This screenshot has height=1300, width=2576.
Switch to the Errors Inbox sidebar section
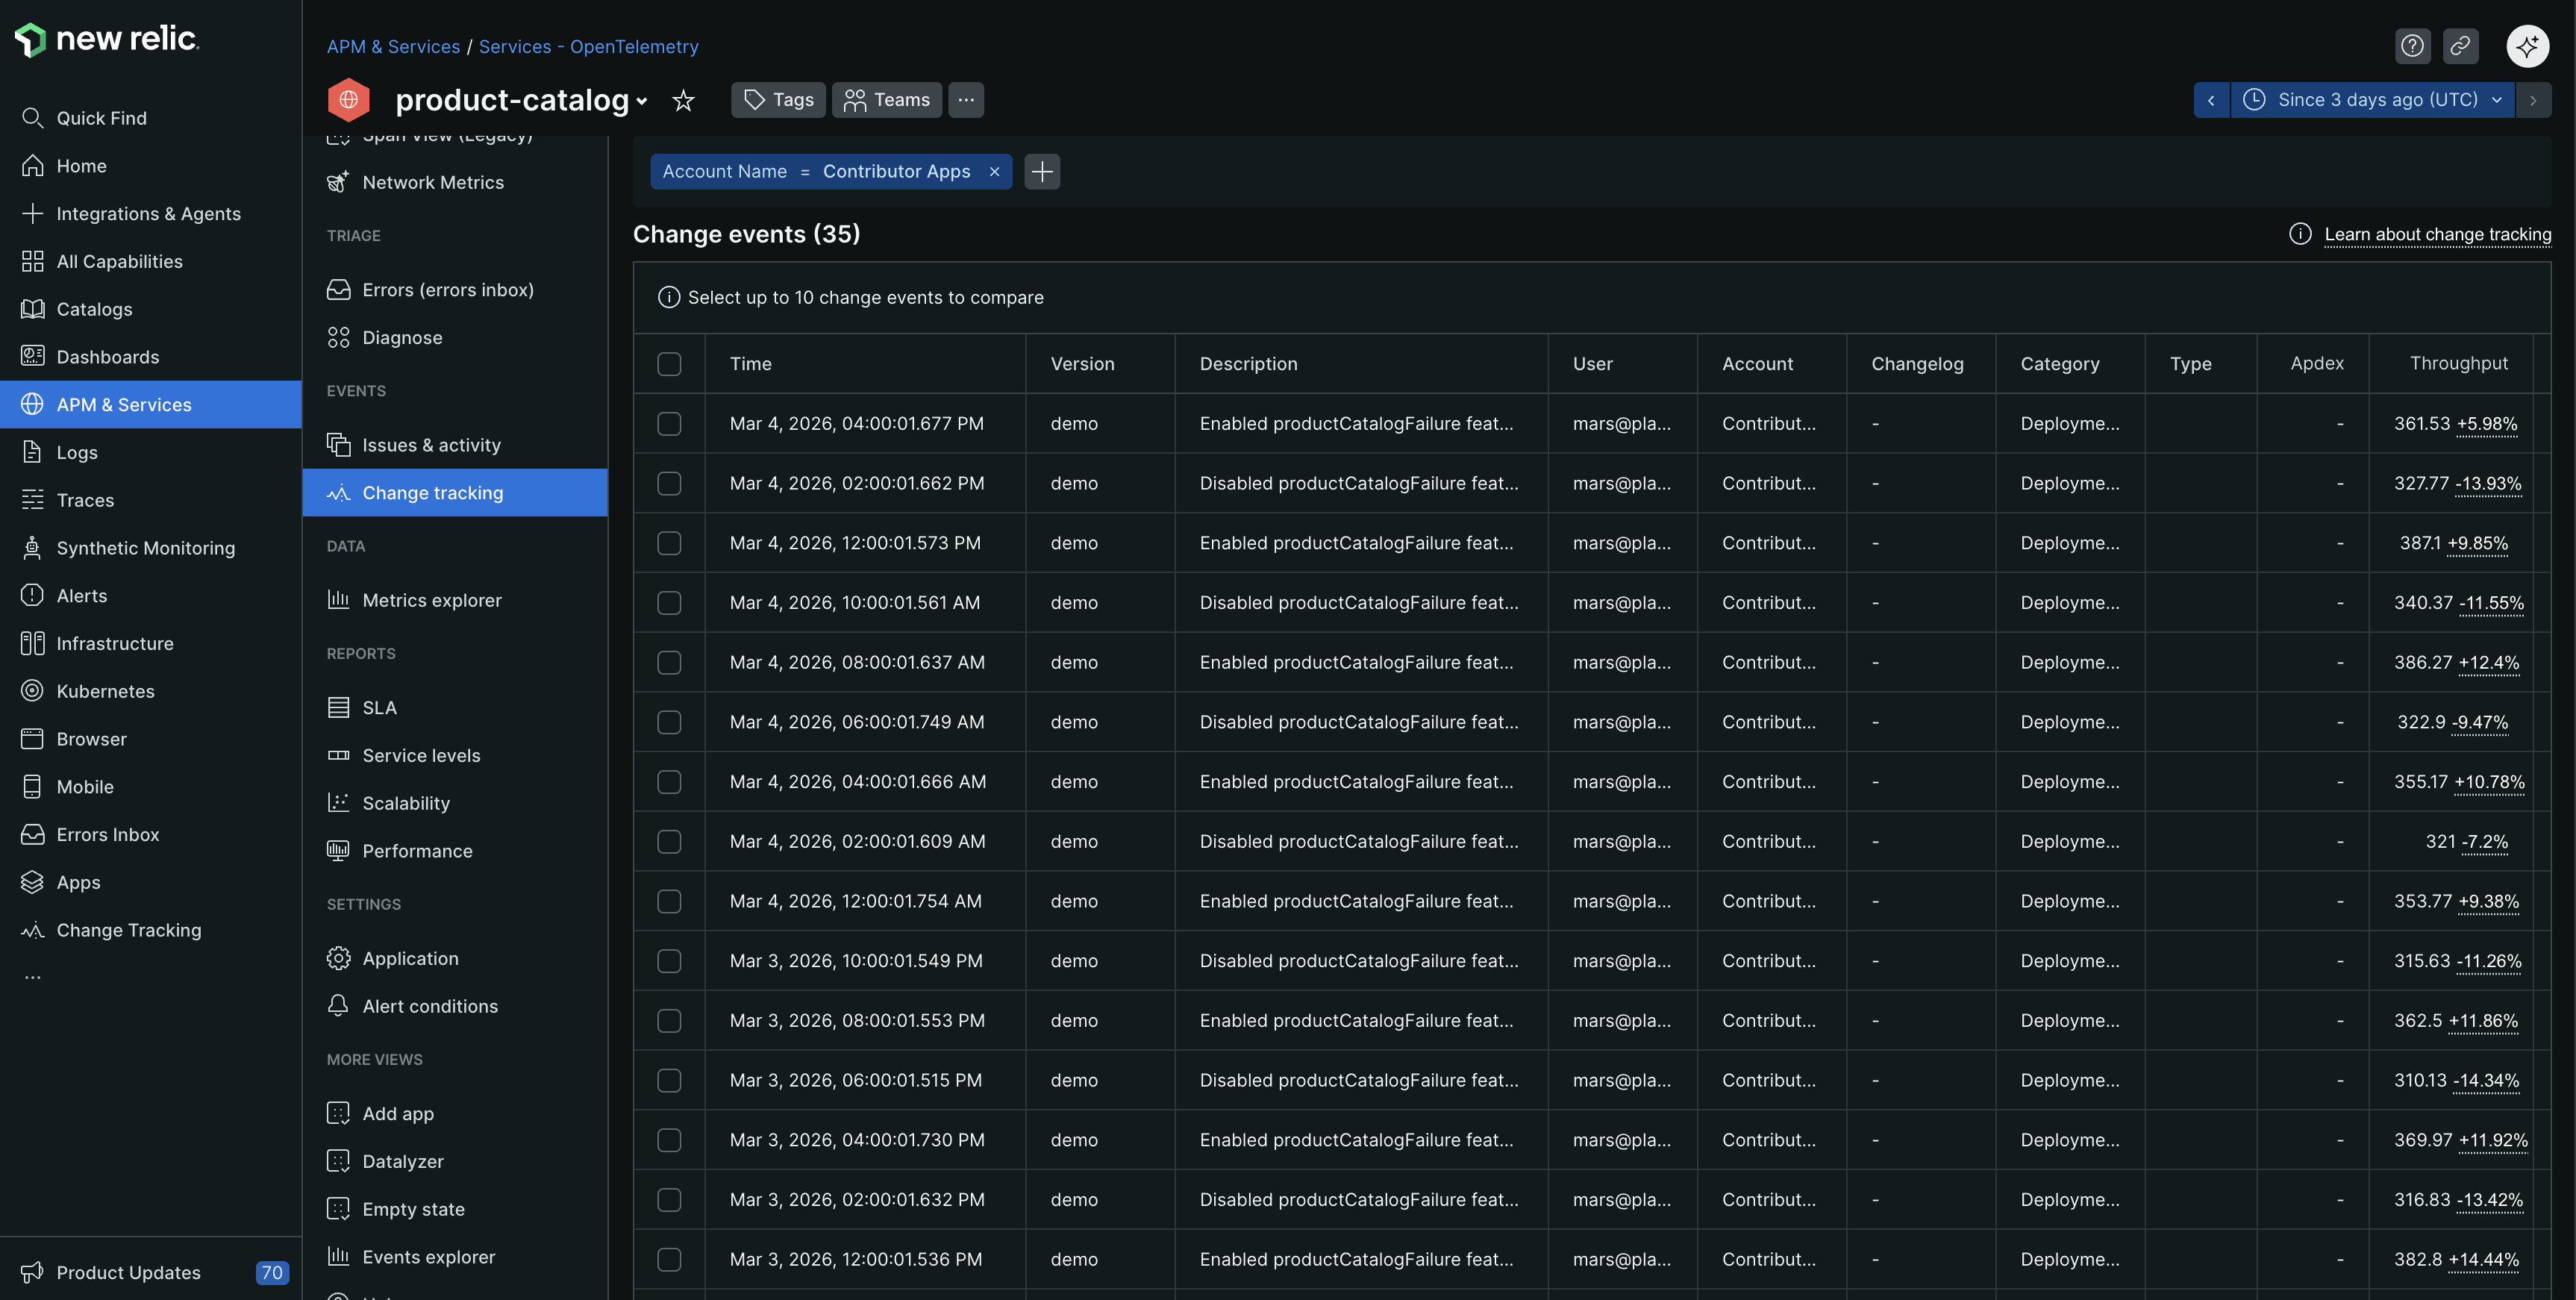pyautogui.click(x=107, y=834)
